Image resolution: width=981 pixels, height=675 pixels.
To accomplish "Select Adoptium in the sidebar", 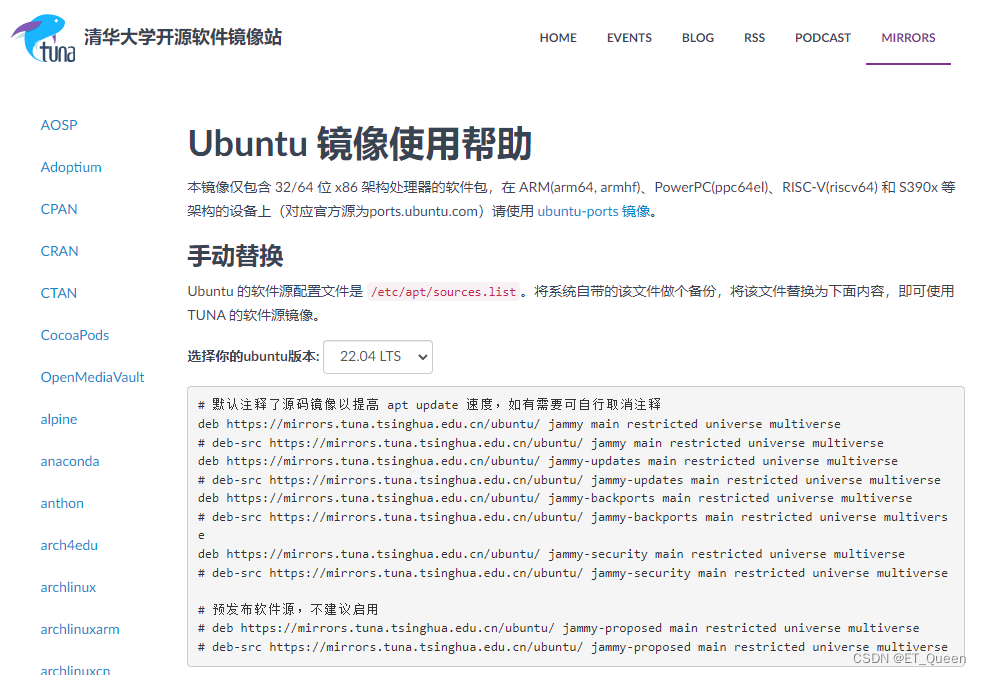I will 71,167.
